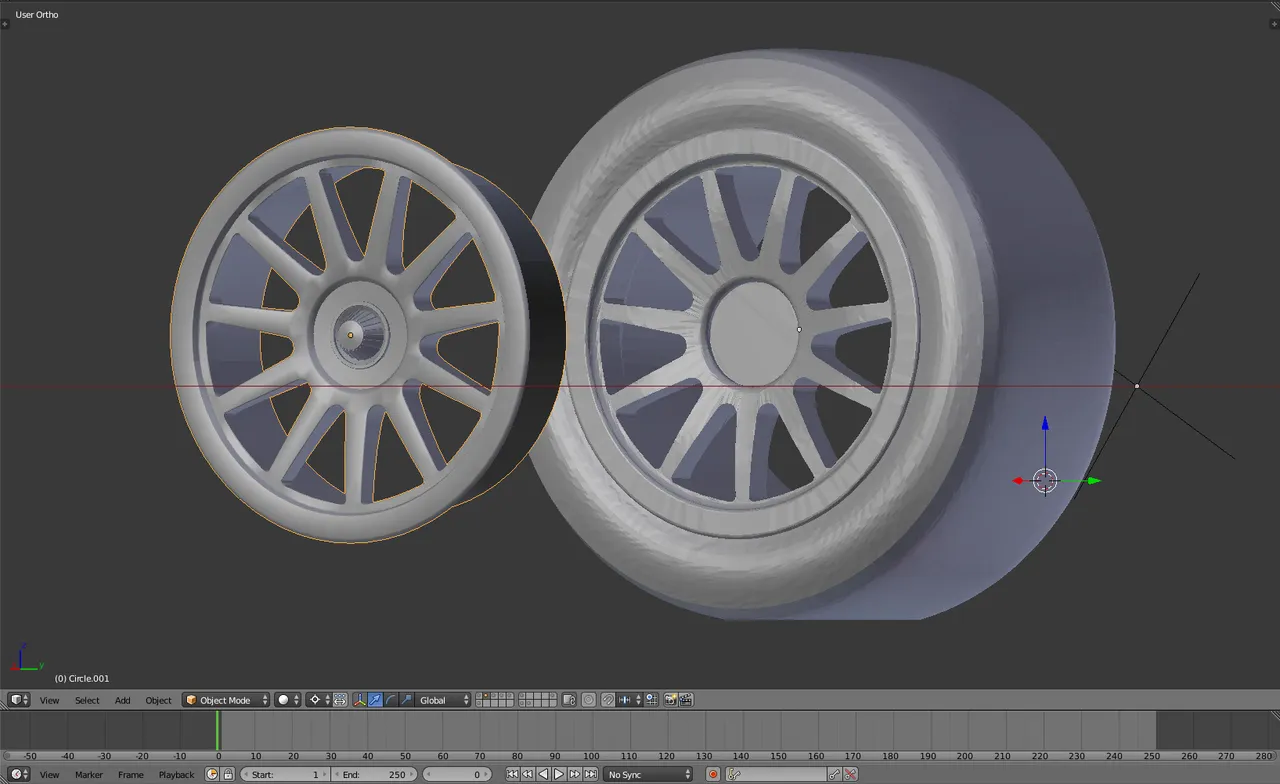1280x784 pixels.
Task: Toggle snap during transform magnet icon
Action: pos(608,700)
